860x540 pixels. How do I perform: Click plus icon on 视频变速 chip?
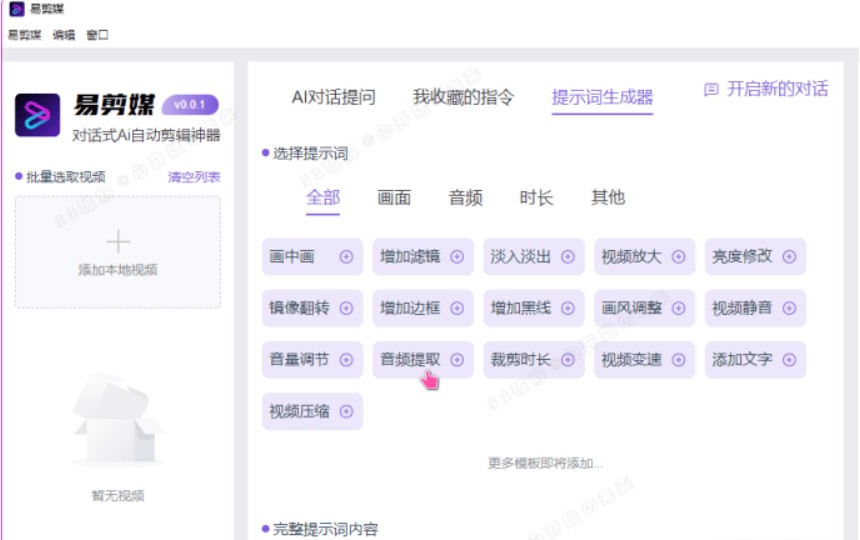pos(678,360)
